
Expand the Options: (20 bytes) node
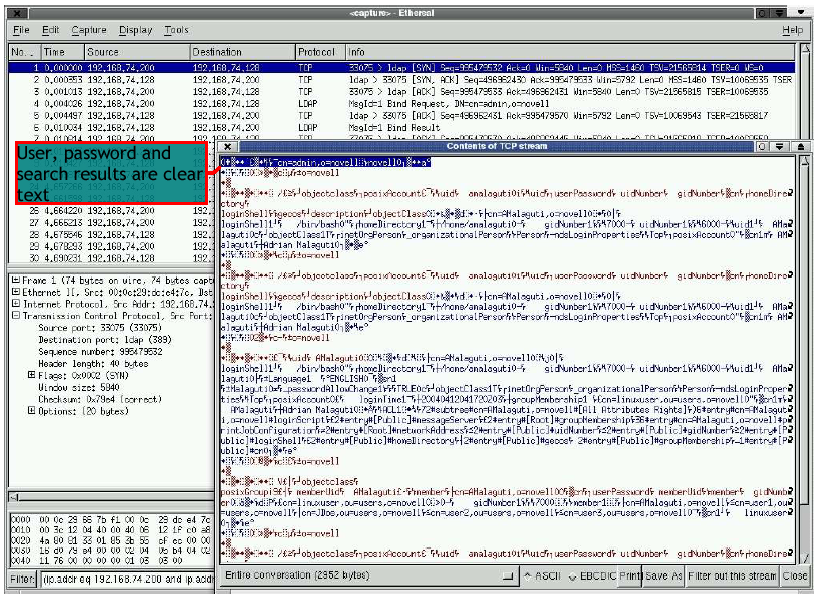tap(32, 411)
